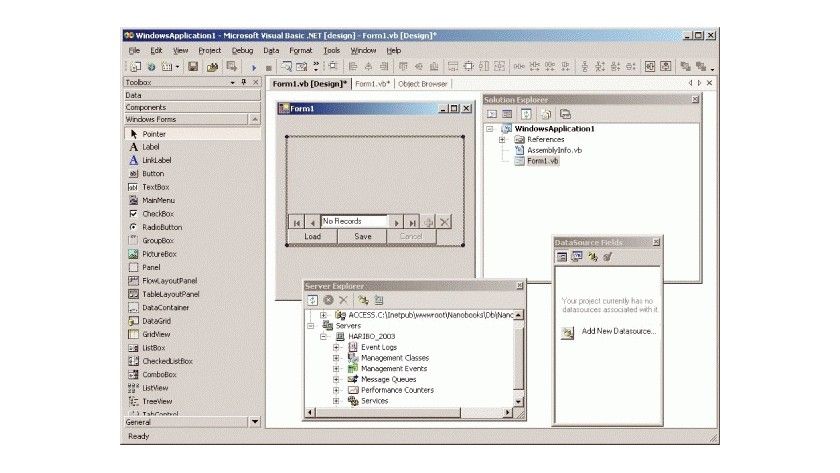Choose the DataGrid control in Toolbox
The image size is (840, 473).
pyautogui.click(x=157, y=321)
